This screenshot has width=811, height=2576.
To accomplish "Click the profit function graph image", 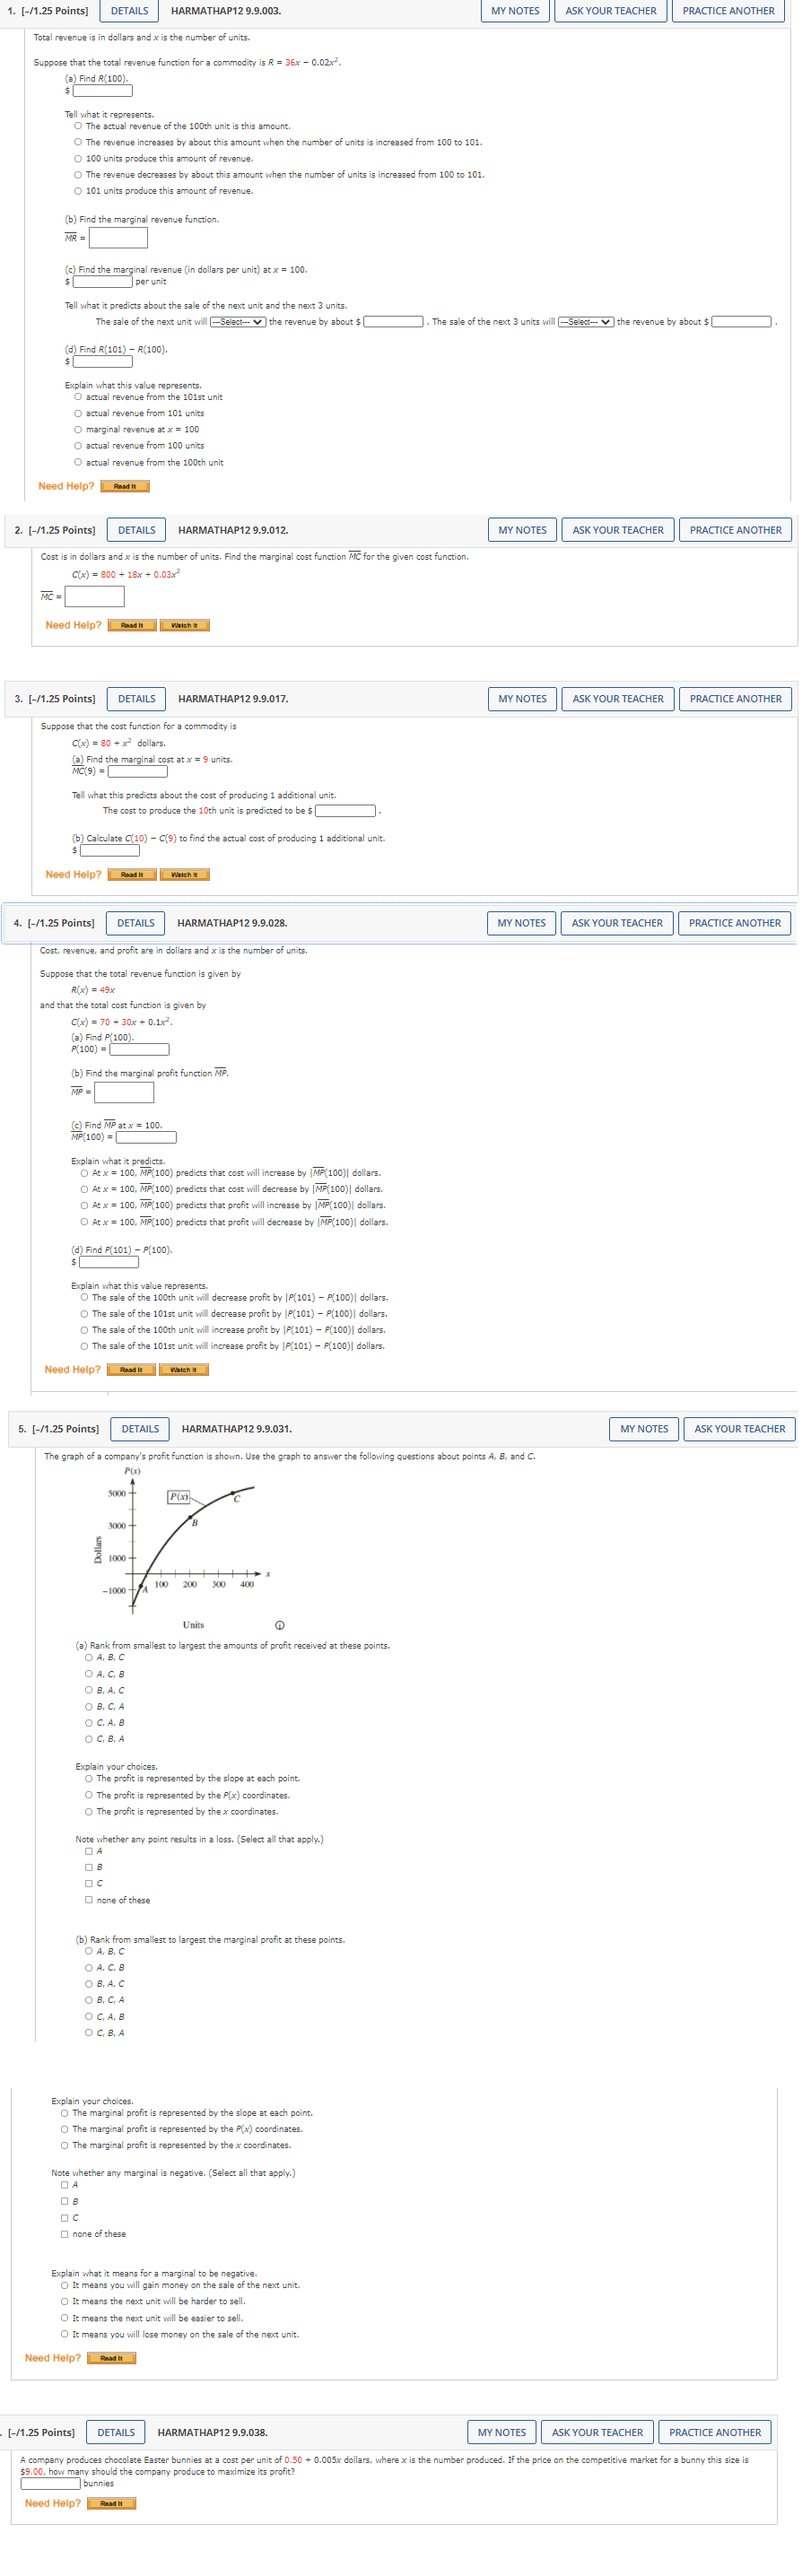I will (182, 1548).
